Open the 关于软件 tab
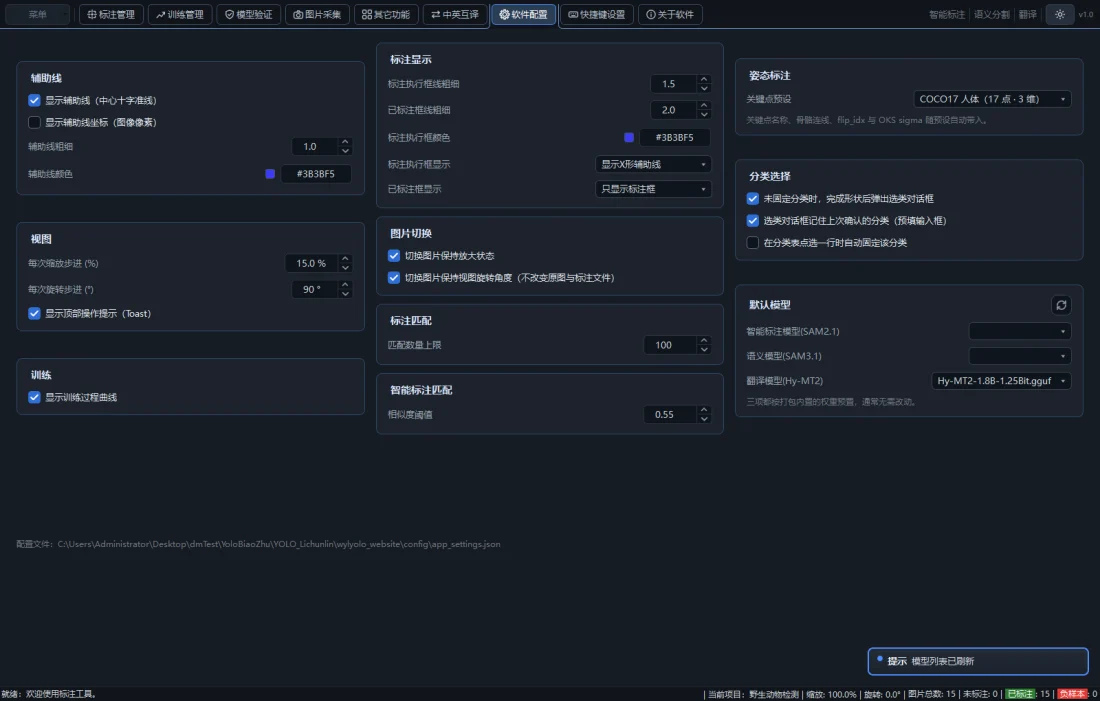The width and height of the screenshot is (1100, 701). (x=670, y=14)
